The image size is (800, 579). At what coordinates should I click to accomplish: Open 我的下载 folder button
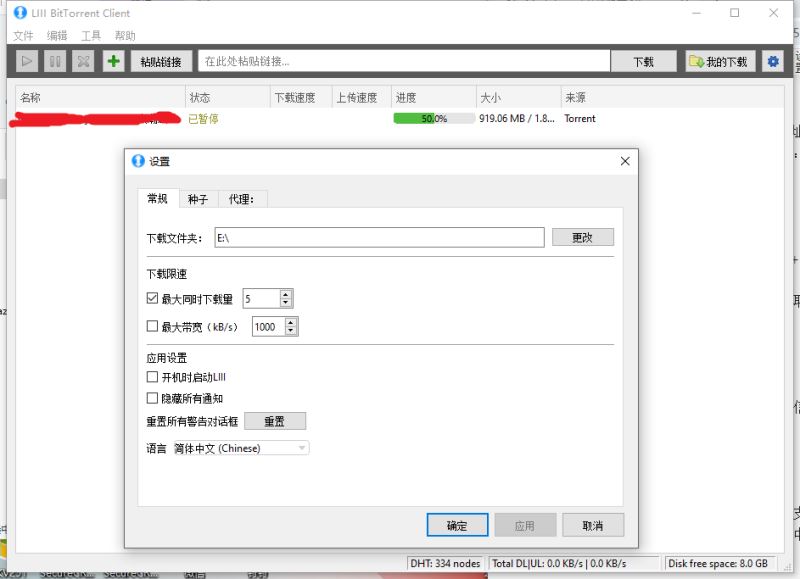[x=720, y=62]
